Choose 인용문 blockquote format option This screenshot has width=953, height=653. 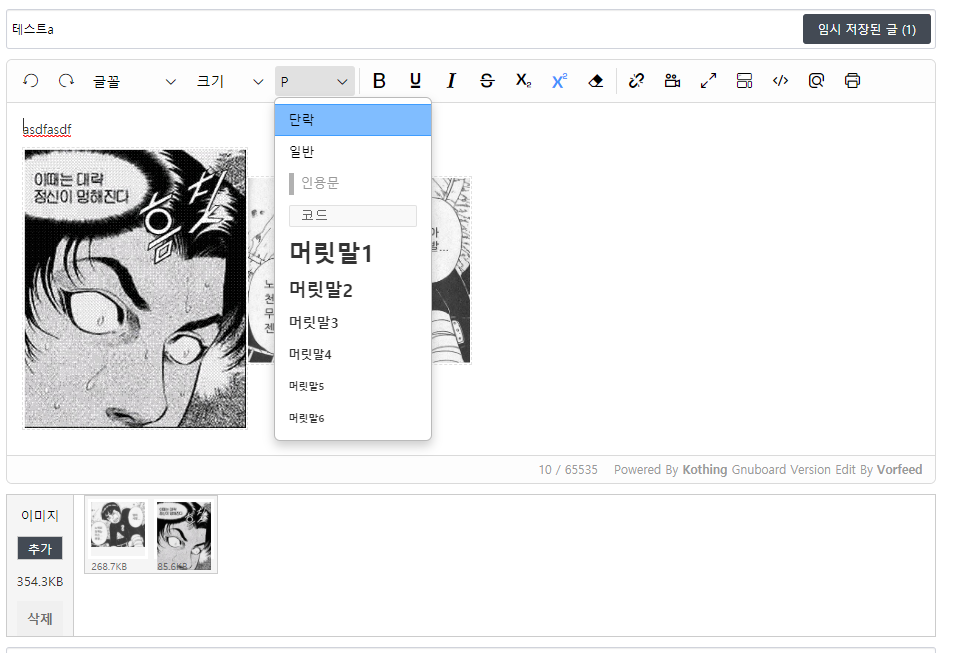coord(320,183)
